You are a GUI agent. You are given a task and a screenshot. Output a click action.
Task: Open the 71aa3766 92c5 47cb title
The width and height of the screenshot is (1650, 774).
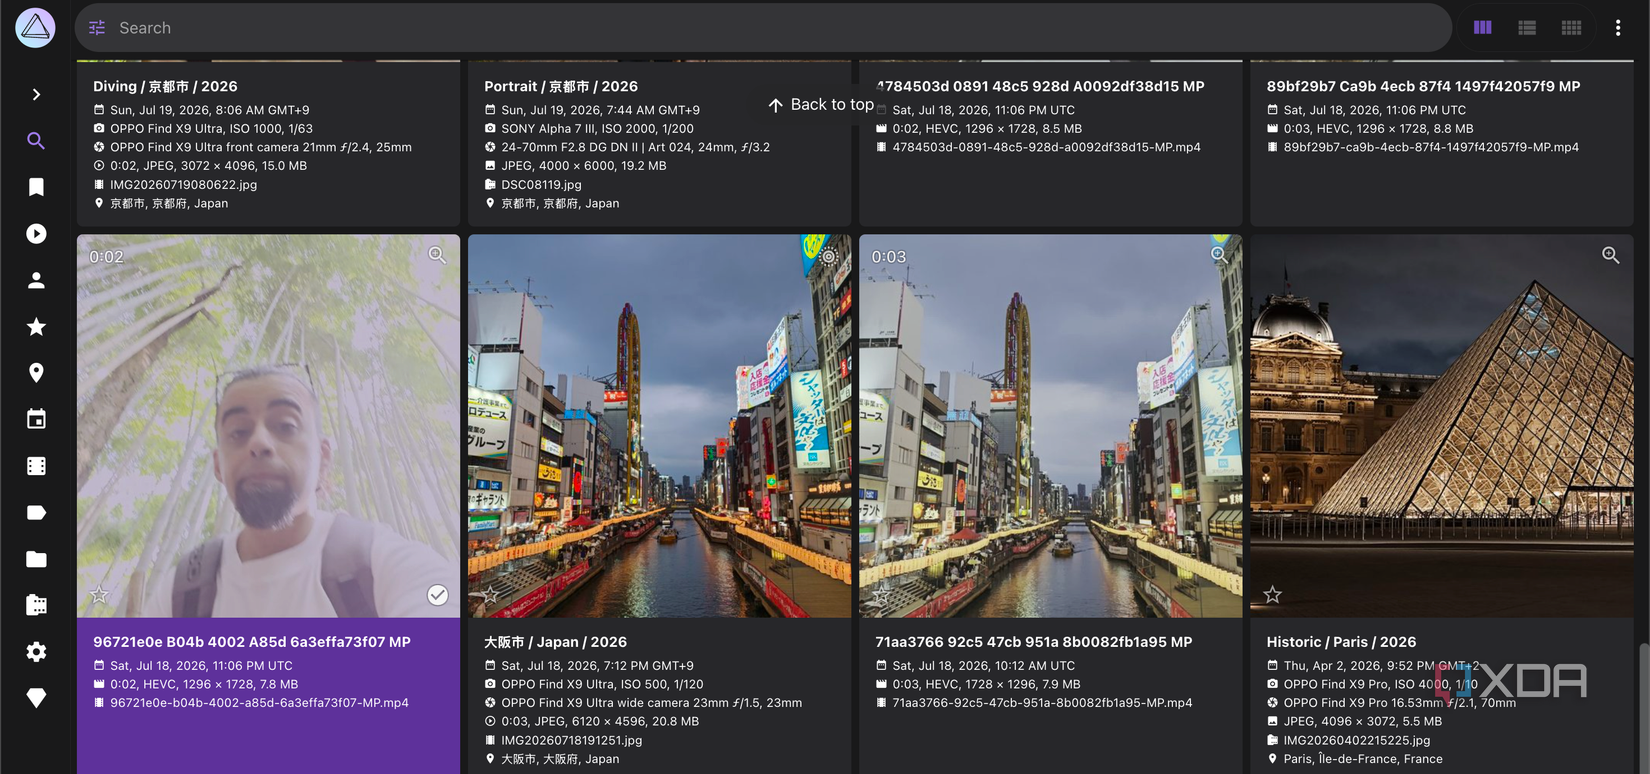[x=1034, y=642]
